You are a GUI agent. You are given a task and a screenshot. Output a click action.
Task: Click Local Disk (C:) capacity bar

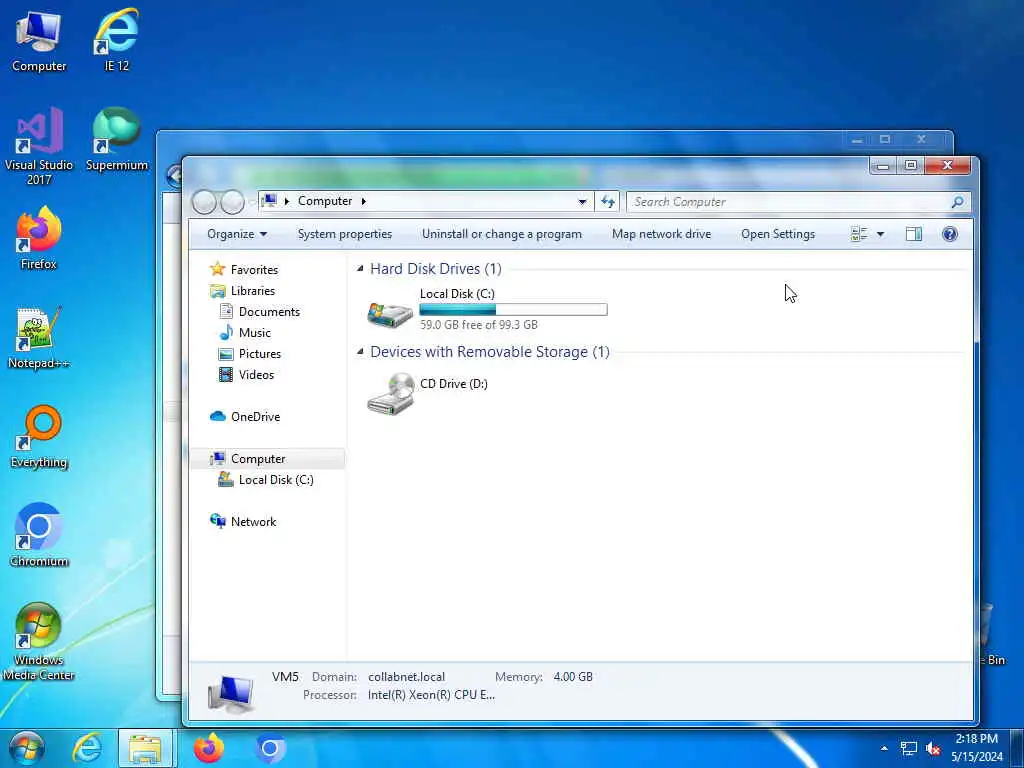click(x=513, y=310)
